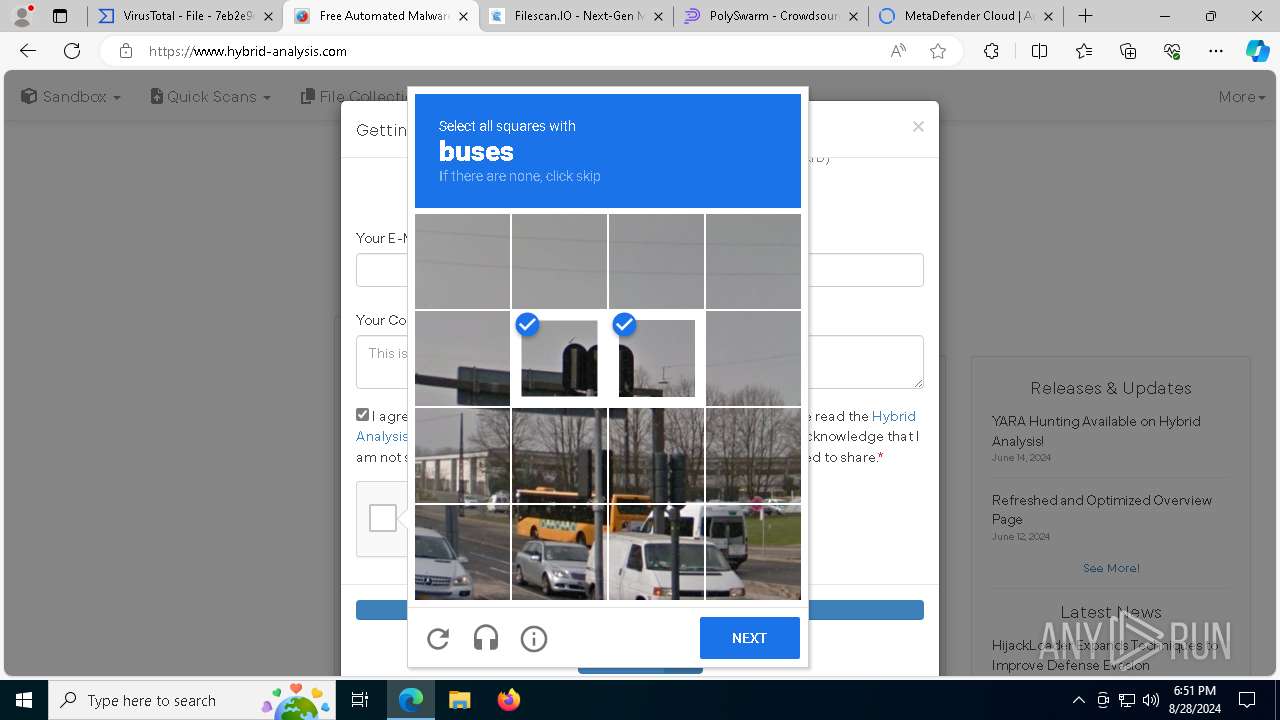1280x720 pixels.
Task: Open browser Extensions icon
Action: (x=991, y=51)
